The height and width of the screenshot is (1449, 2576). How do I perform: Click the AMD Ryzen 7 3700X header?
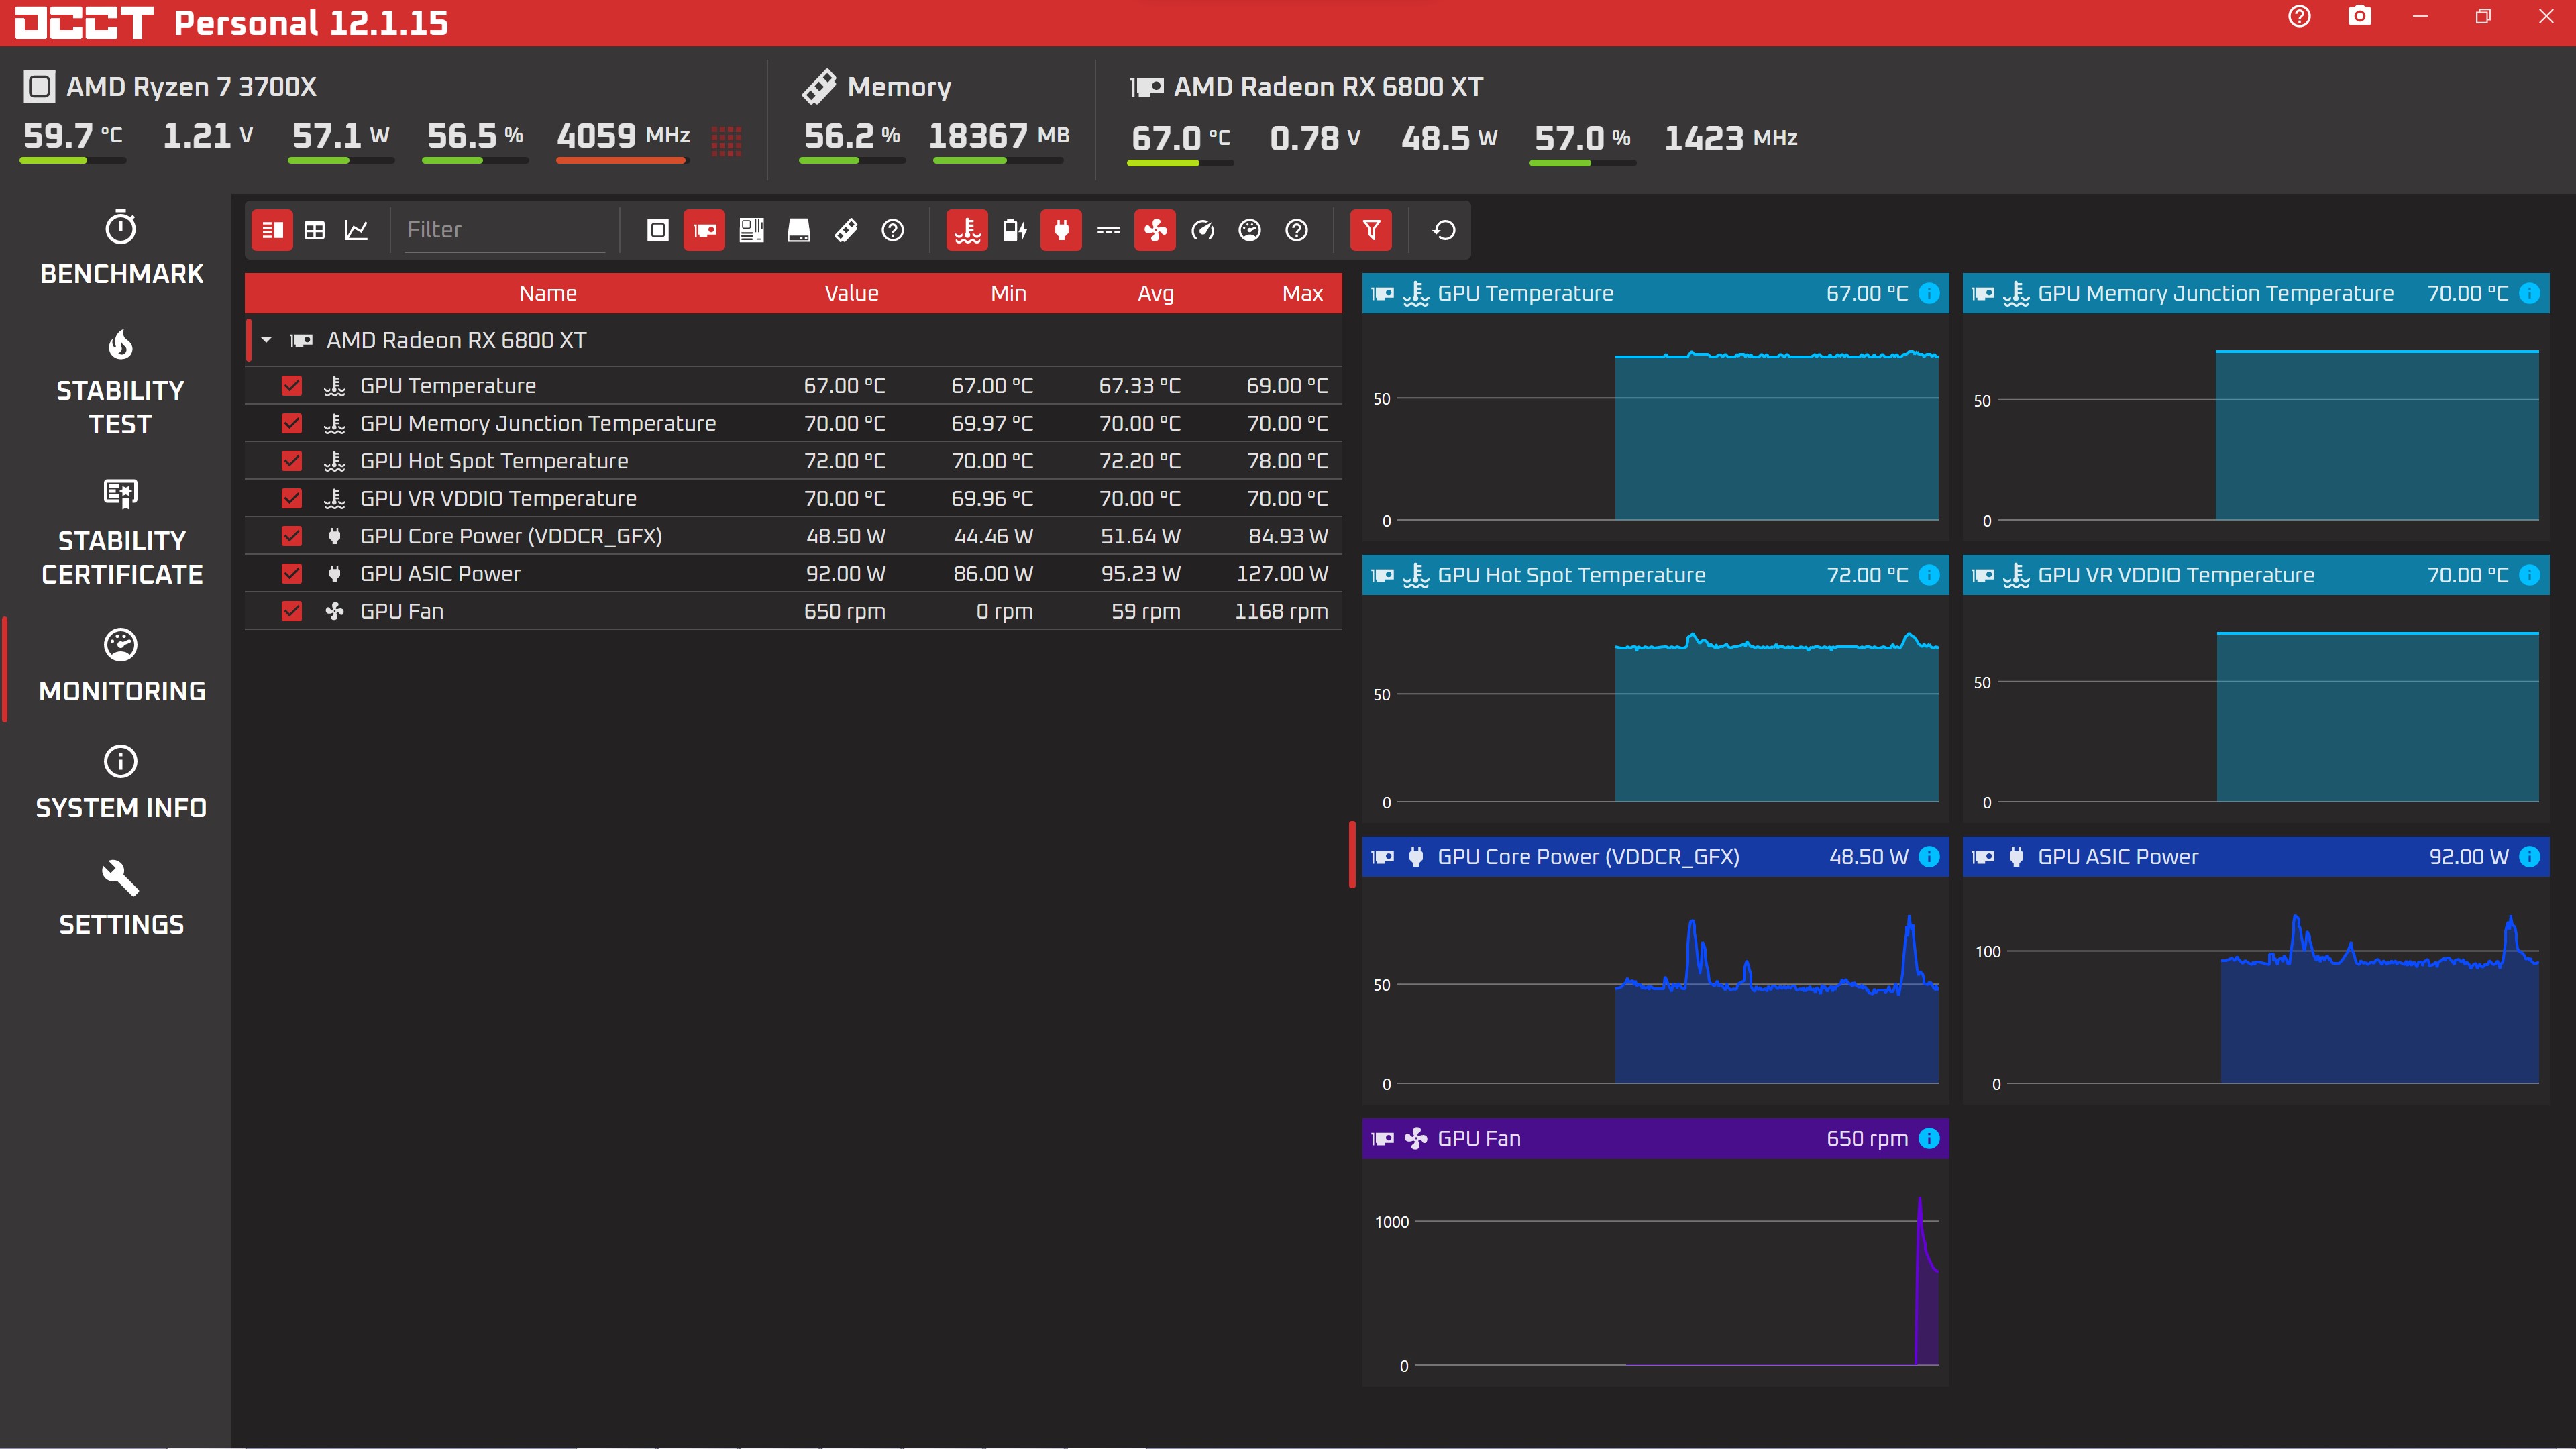pyautogui.click(x=190, y=87)
